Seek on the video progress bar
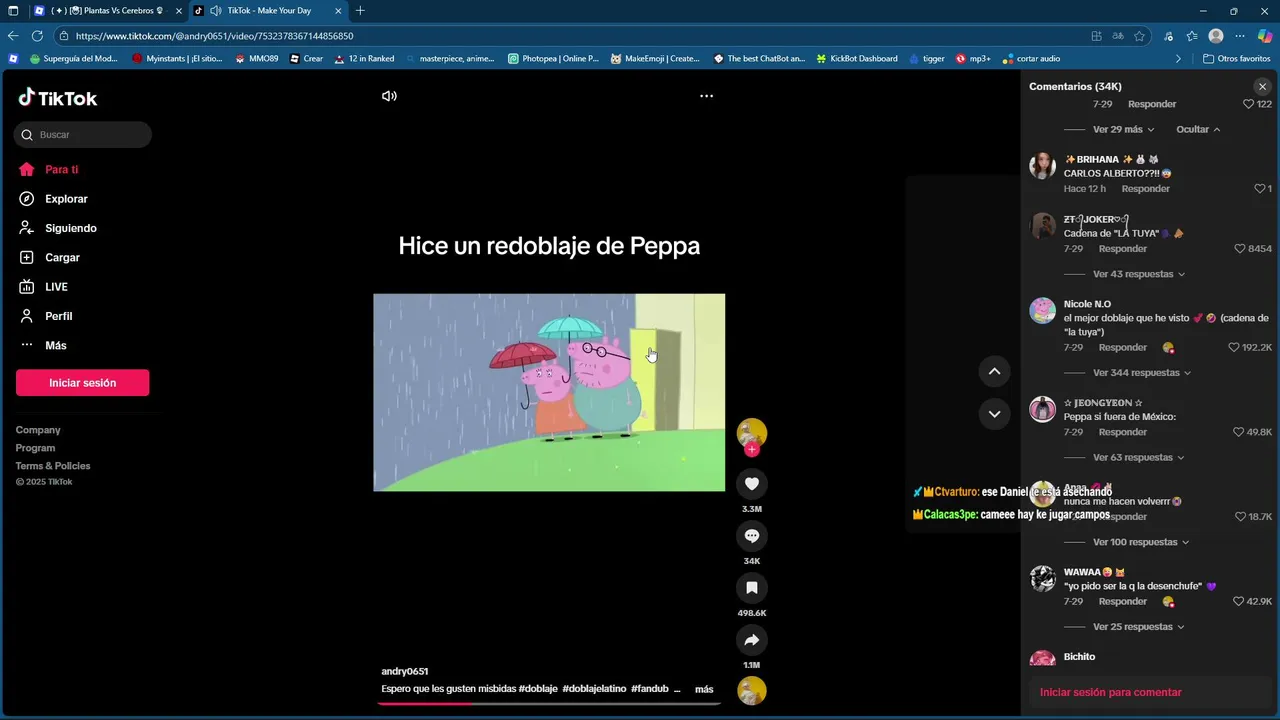The width and height of the screenshot is (1280, 720). pos(549,703)
